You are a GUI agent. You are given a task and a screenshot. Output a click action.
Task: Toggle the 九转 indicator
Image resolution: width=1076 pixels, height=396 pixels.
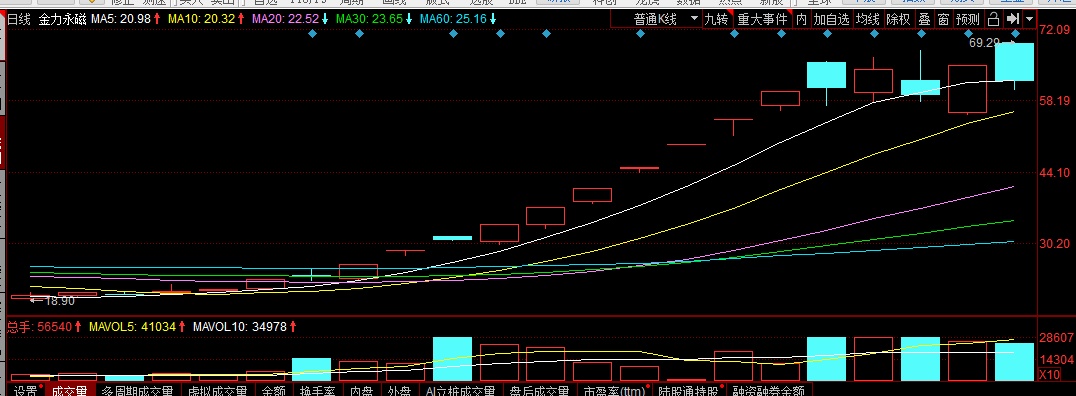pos(717,19)
